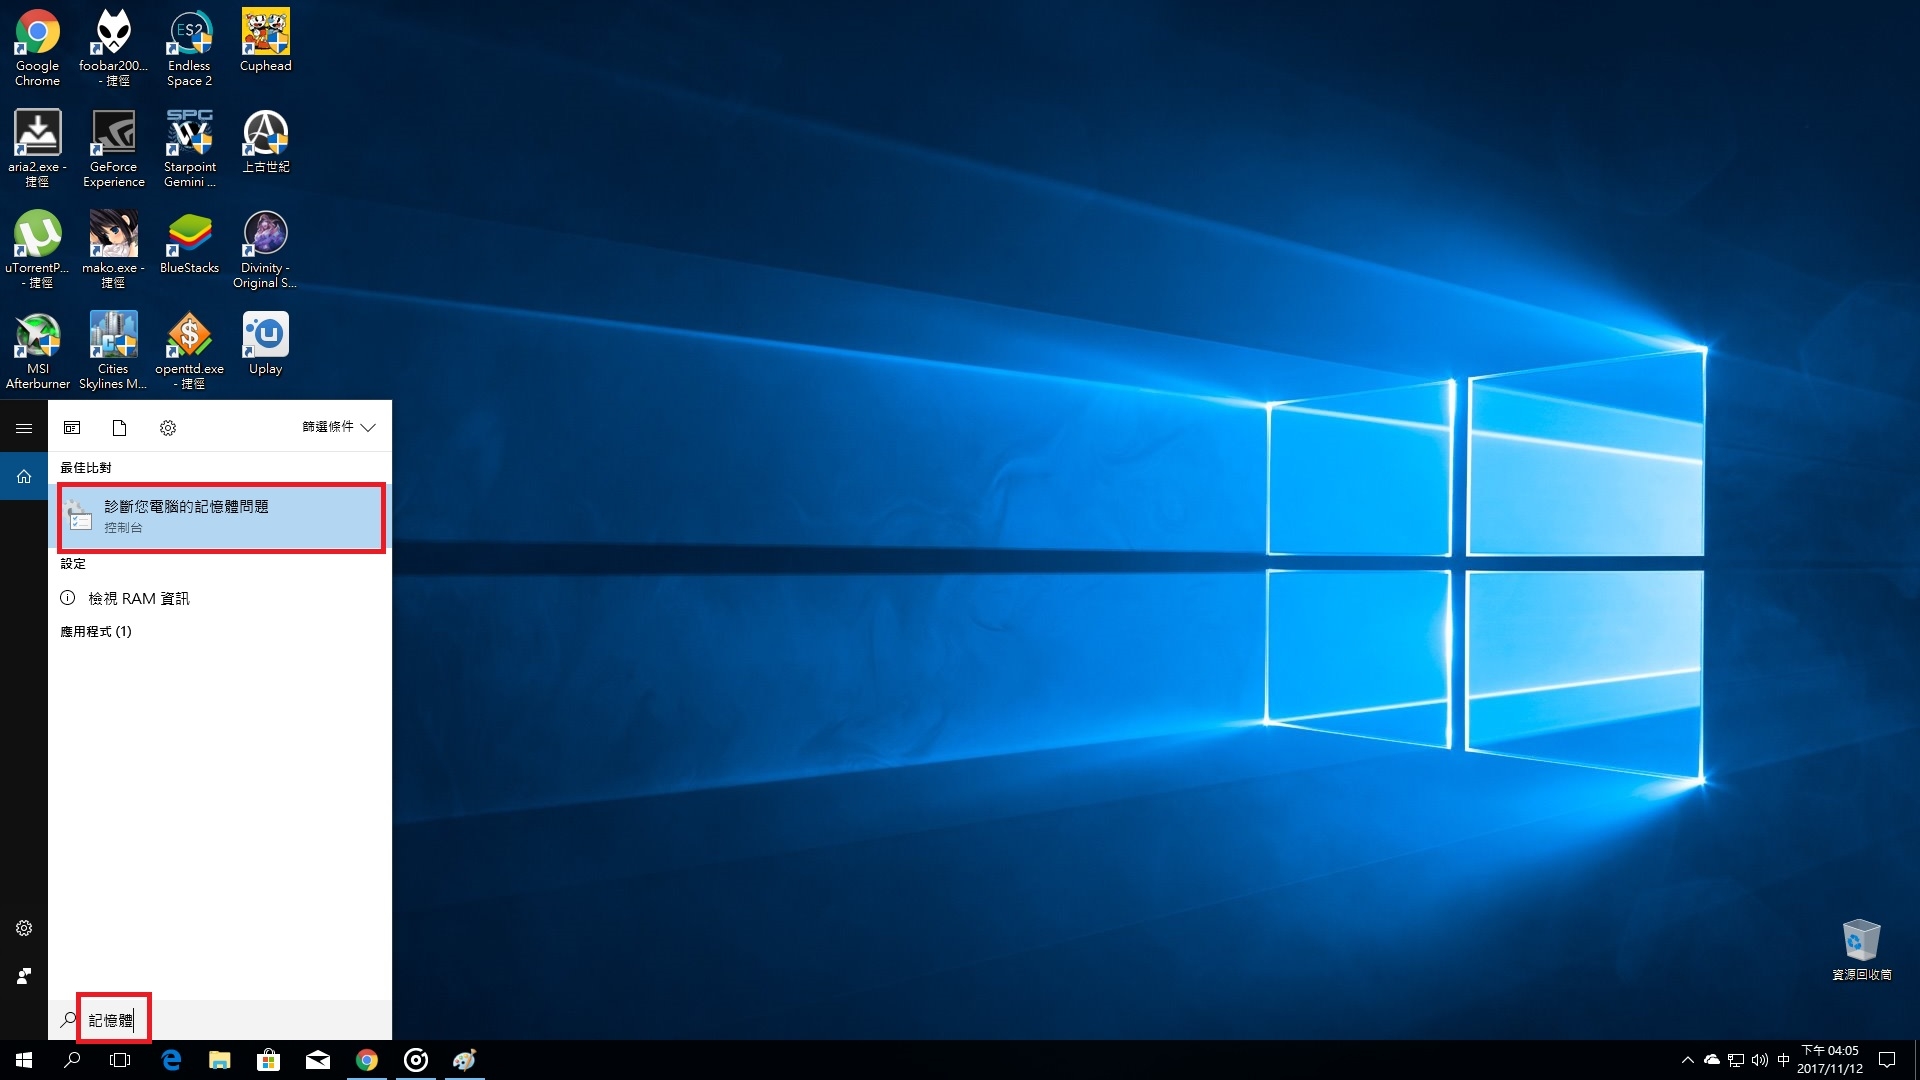Image resolution: width=1920 pixels, height=1080 pixels.
Task: Expand the 應用程式 (1) results group
Action: [x=96, y=631]
